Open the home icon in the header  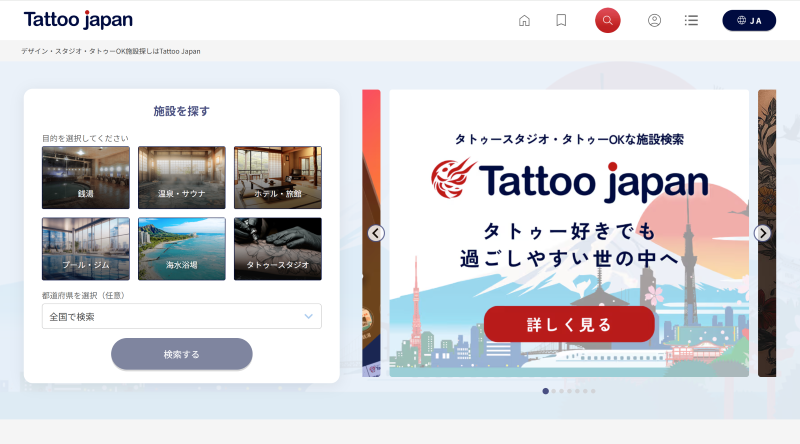coord(524,20)
